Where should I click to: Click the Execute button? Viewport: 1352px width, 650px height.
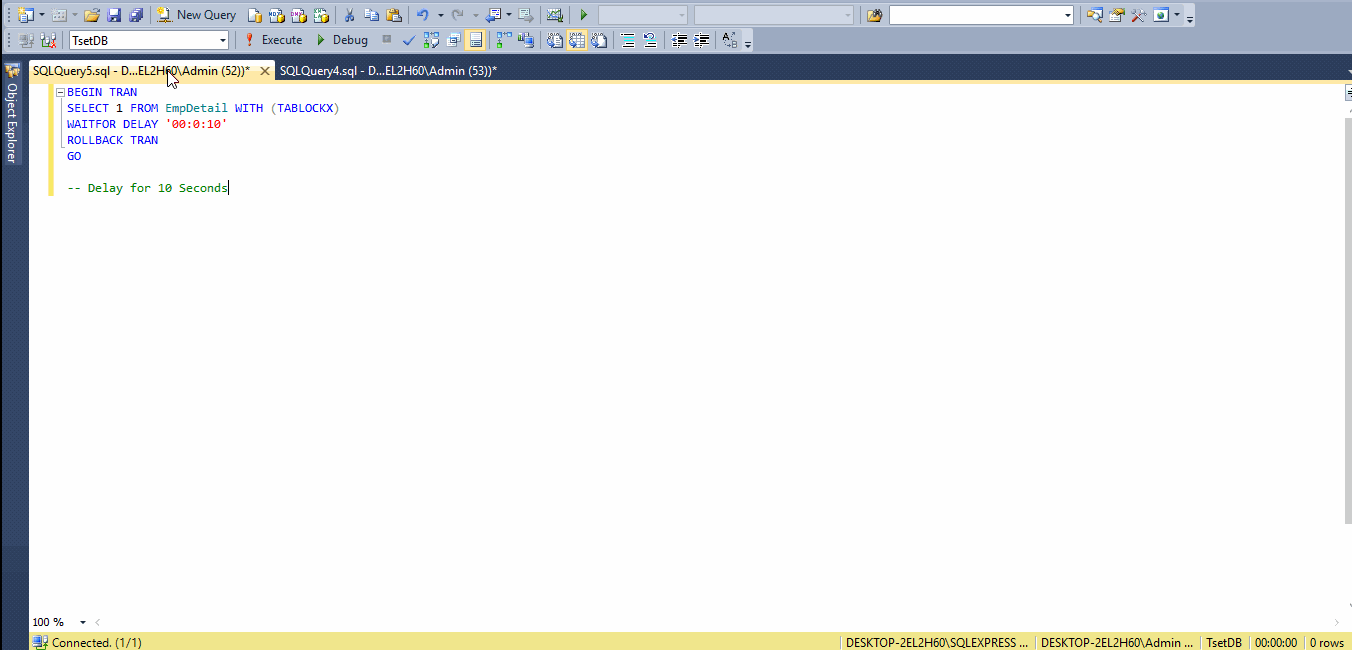click(273, 40)
